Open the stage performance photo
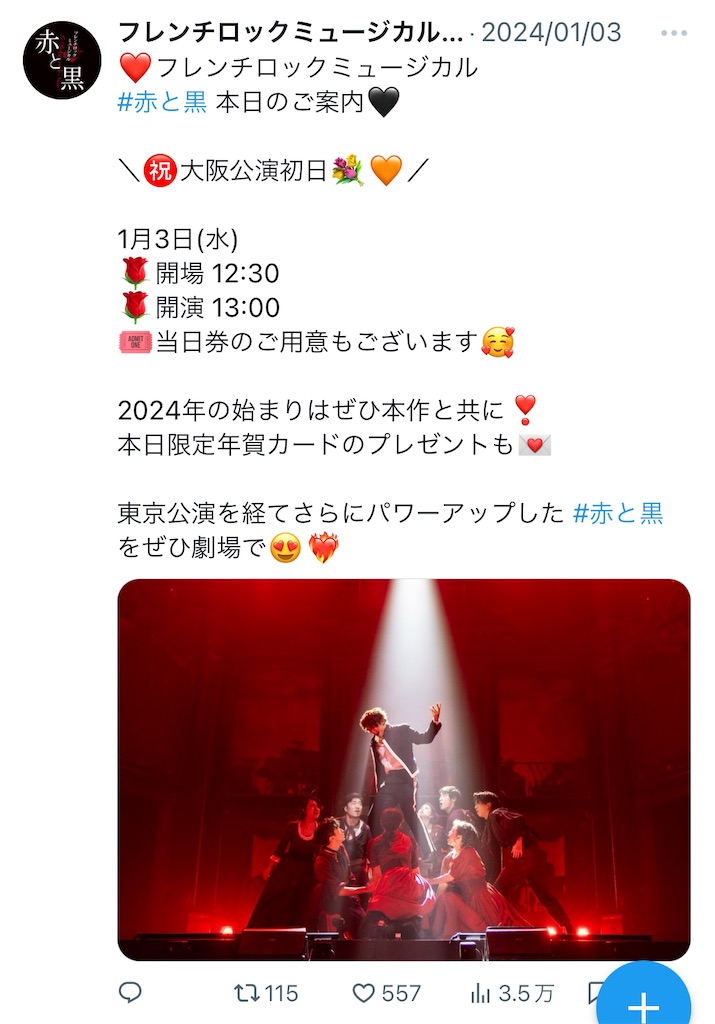715x1024 pixels. [x=404, y=769]
